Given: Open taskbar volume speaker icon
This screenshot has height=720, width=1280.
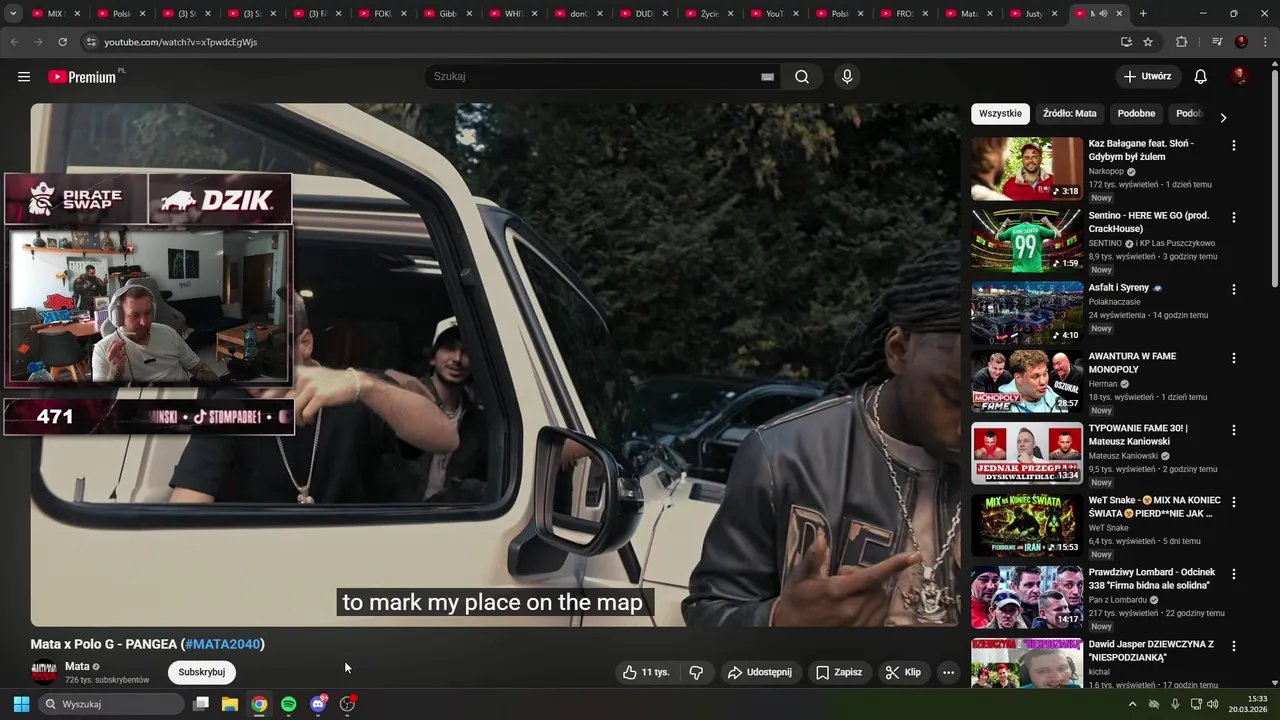Looking at the screenshot, I should click(1212, 704).
